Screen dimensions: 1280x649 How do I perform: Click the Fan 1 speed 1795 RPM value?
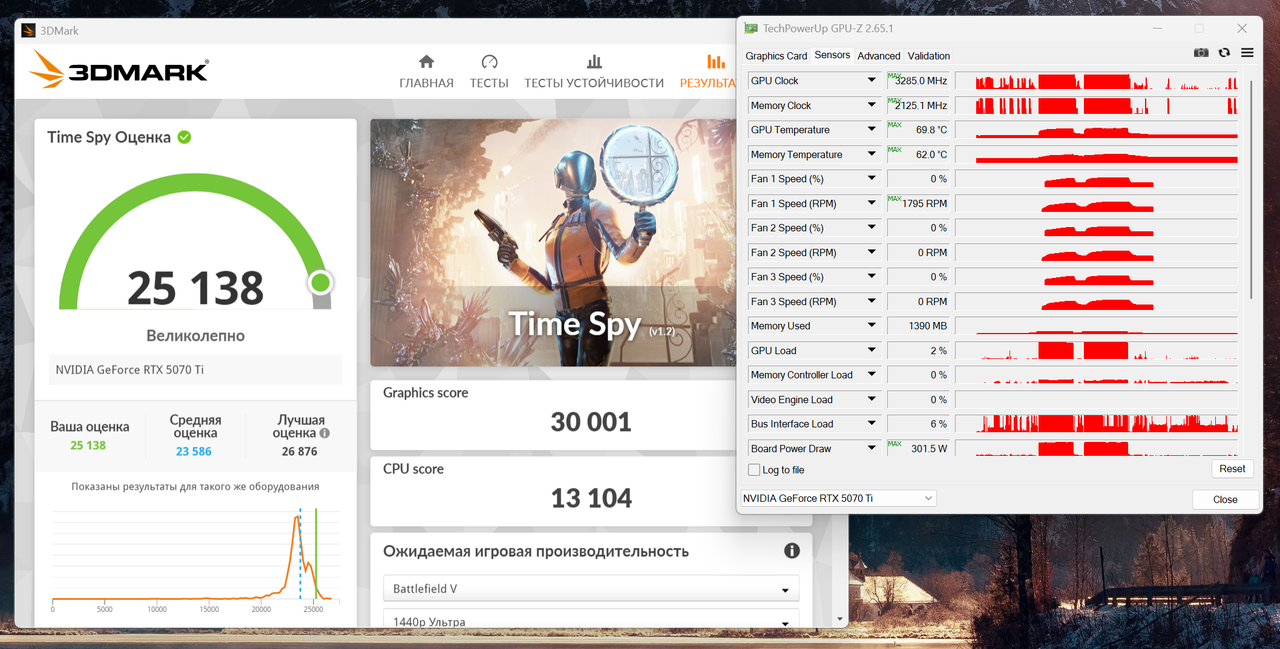[x=918, y=203]
